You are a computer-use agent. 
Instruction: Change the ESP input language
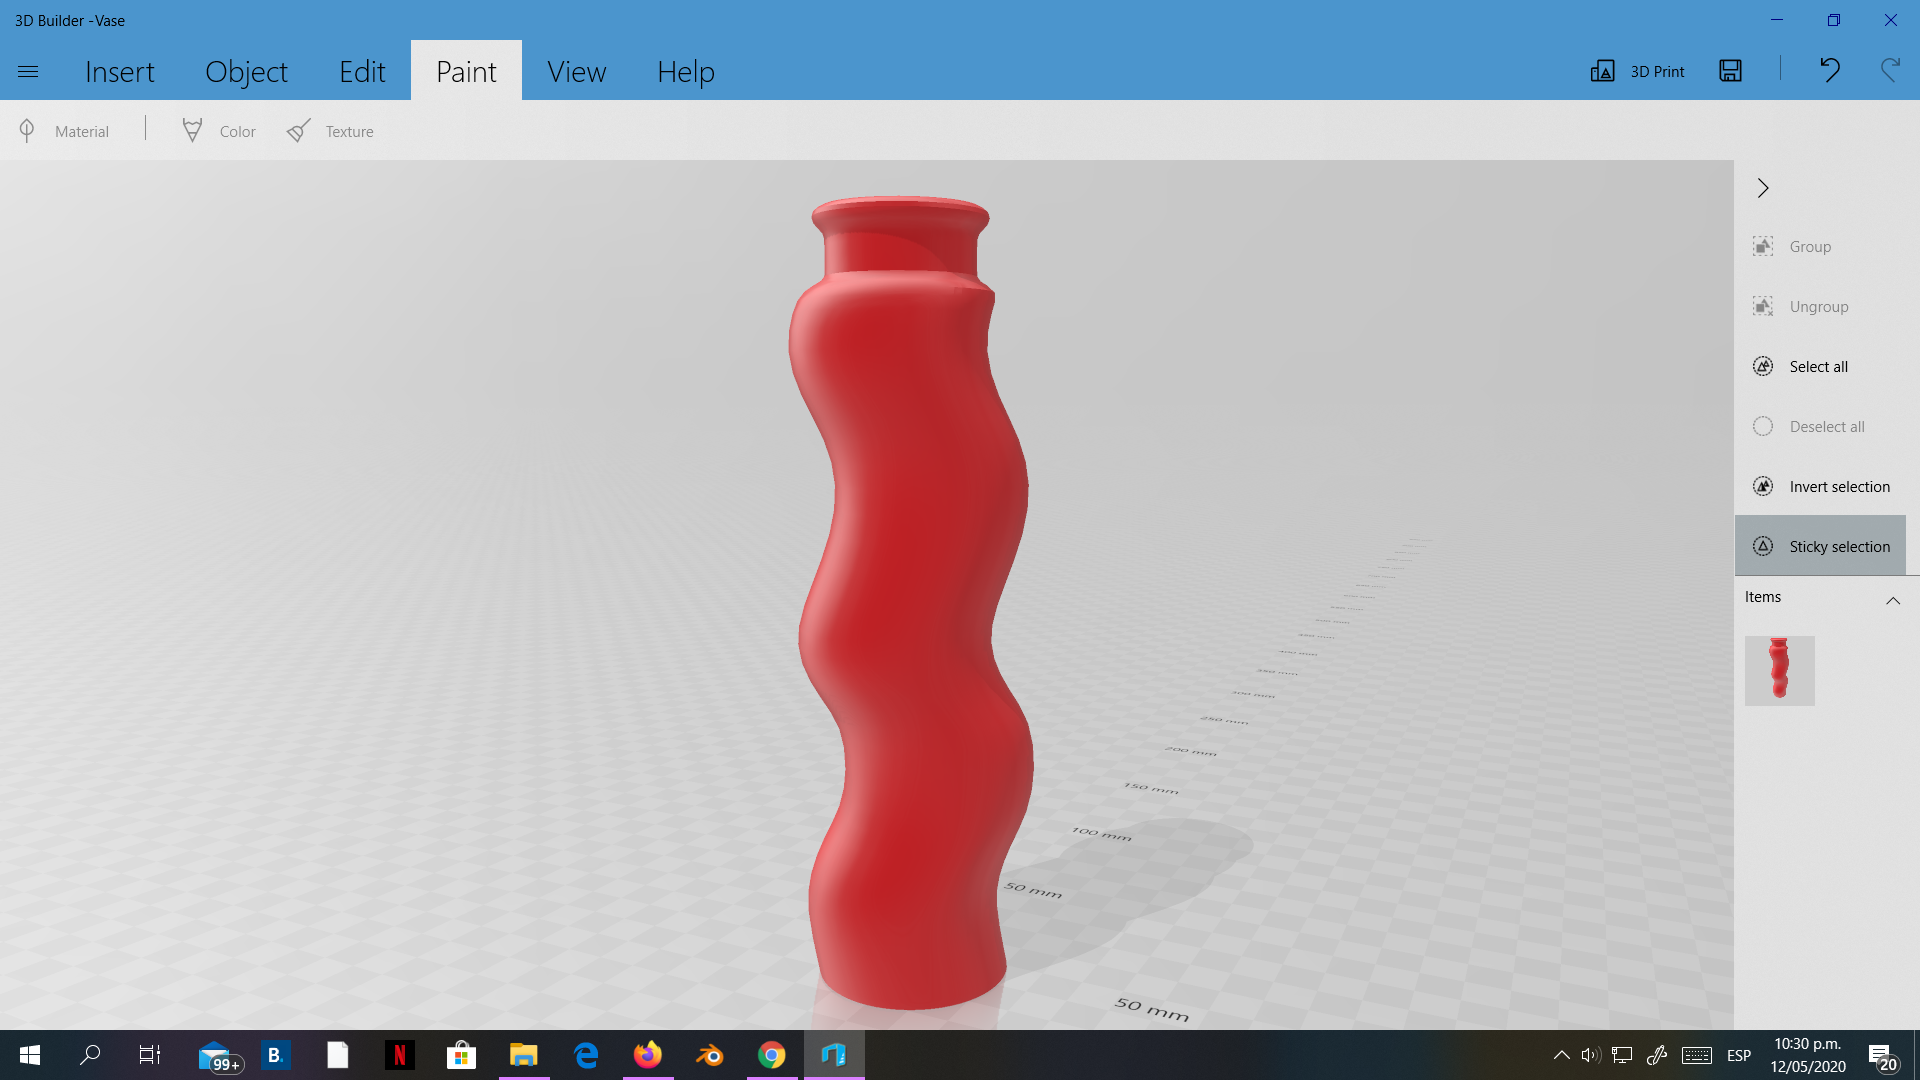click(1739, 1055)
